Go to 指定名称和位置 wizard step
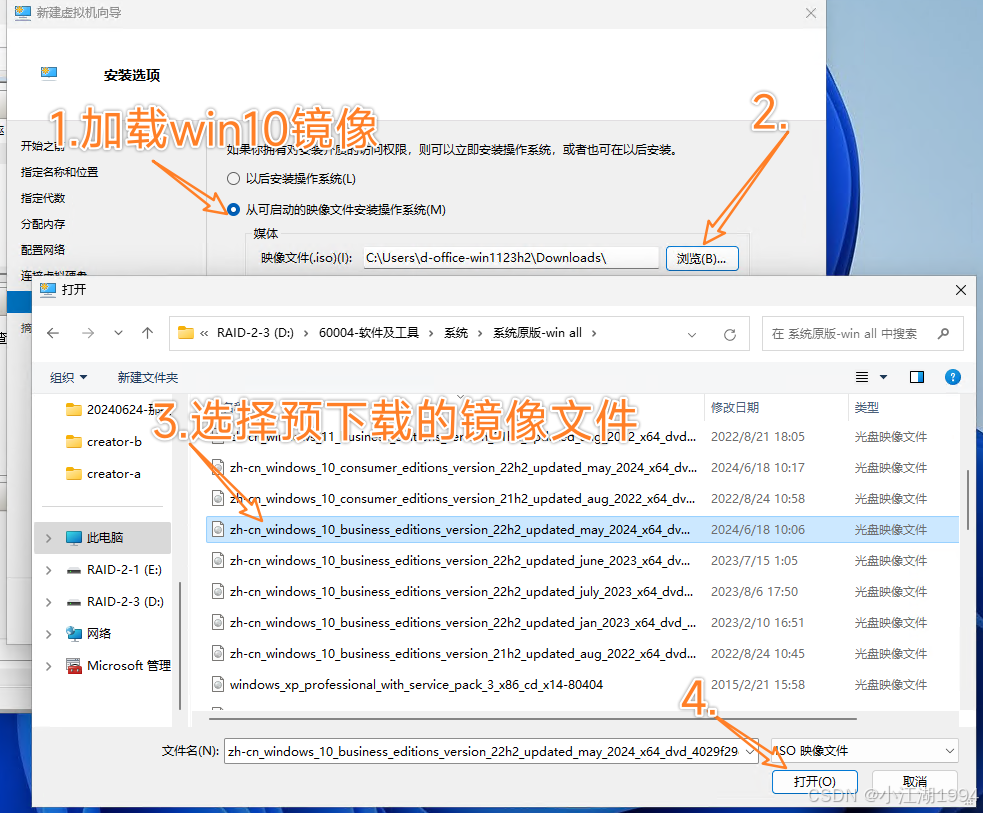983x813 pixels. pyautogui.click(x=60, y=172)
